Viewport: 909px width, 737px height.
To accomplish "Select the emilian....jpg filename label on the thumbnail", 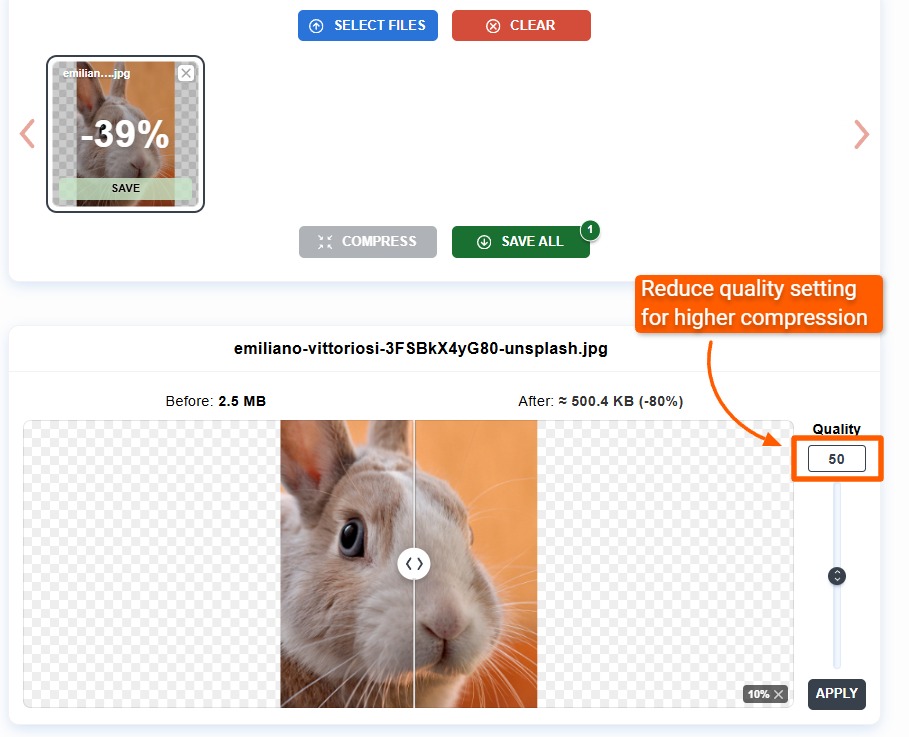I will click(x=96, y=72).
